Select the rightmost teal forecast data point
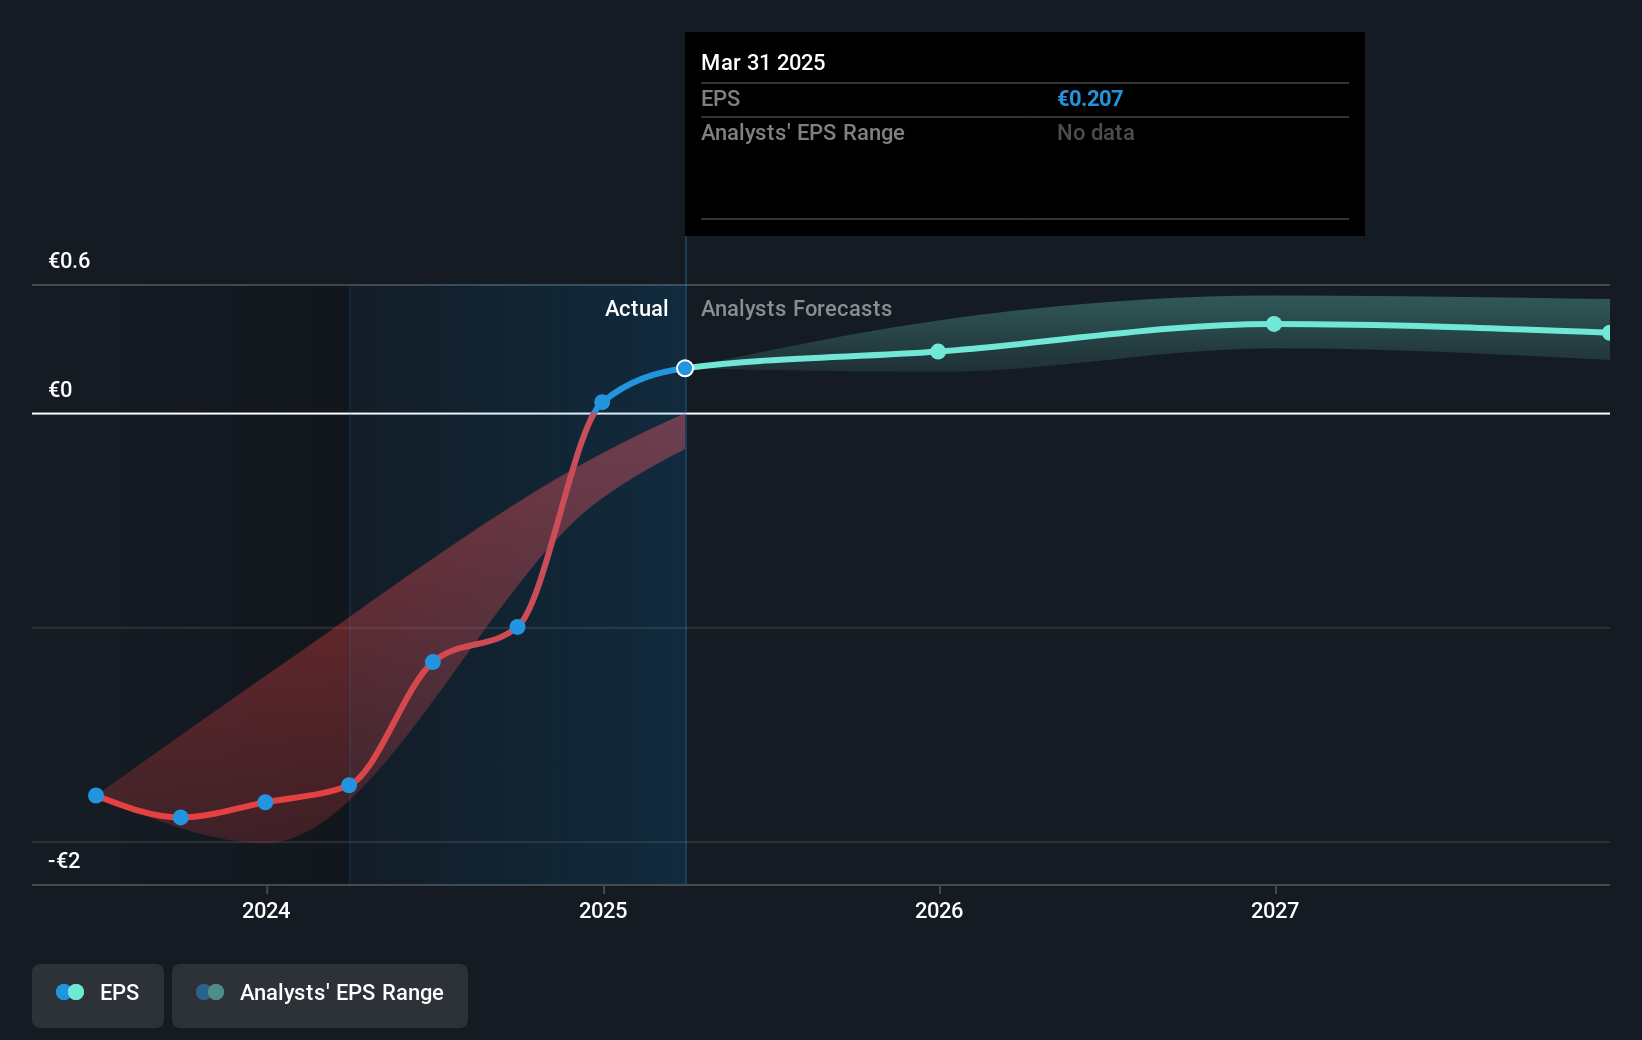 tap(1609, 331)
